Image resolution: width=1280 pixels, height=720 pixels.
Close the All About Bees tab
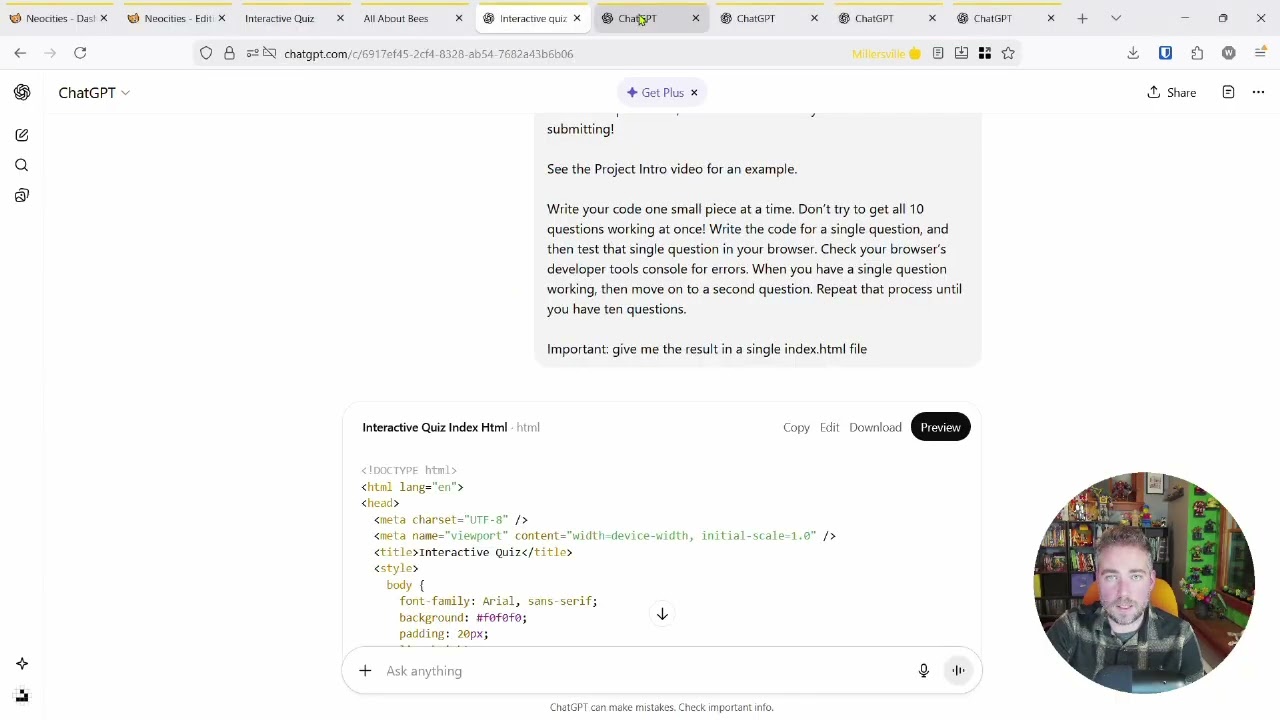pyautogui.click(x=459, y=18)
